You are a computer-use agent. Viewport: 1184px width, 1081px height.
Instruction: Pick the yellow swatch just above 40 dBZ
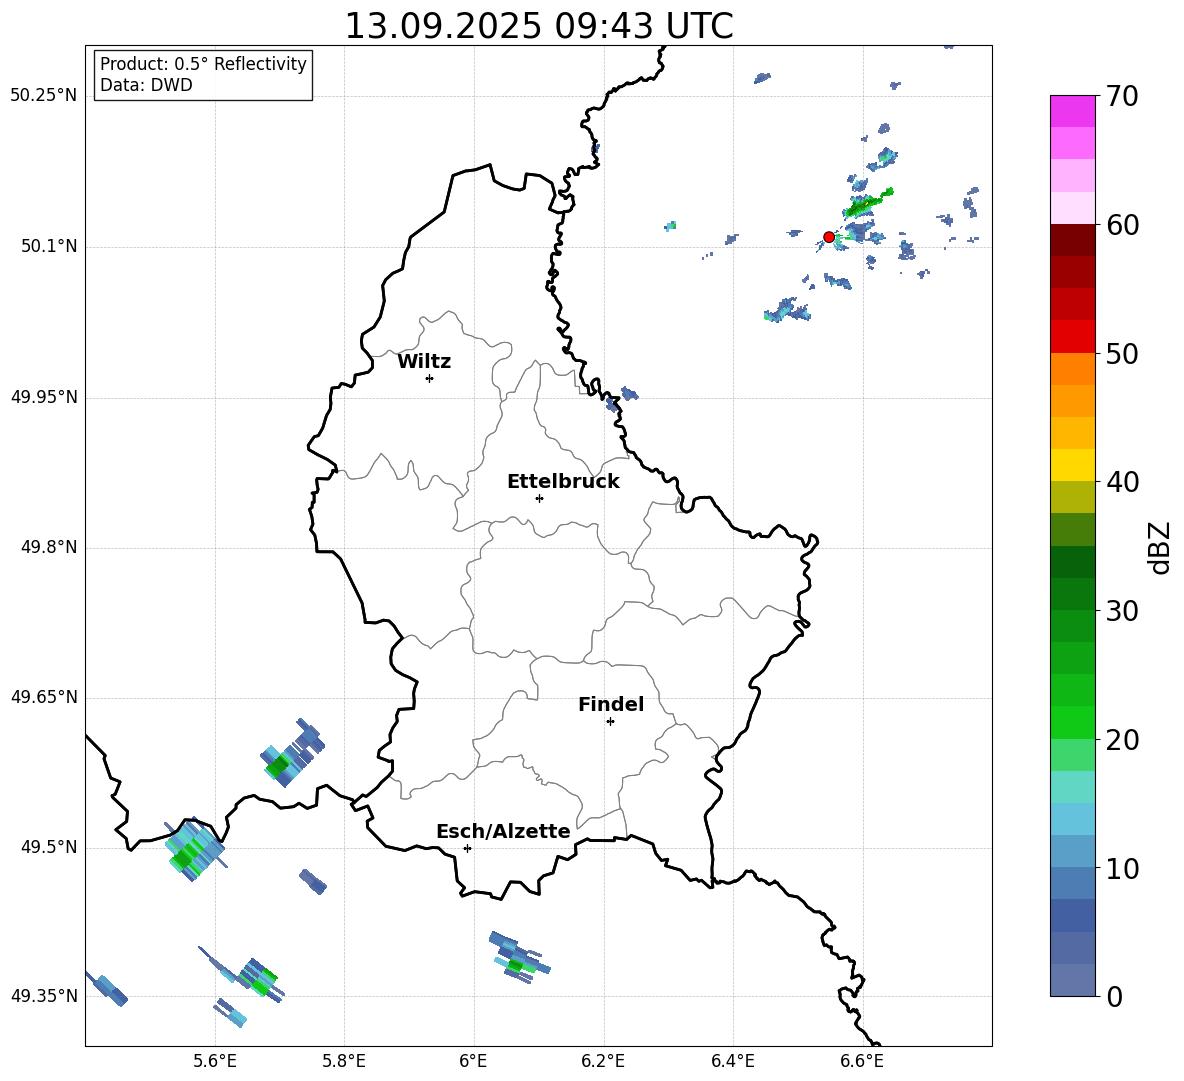pyautogui.click(x=1073, y=465)
